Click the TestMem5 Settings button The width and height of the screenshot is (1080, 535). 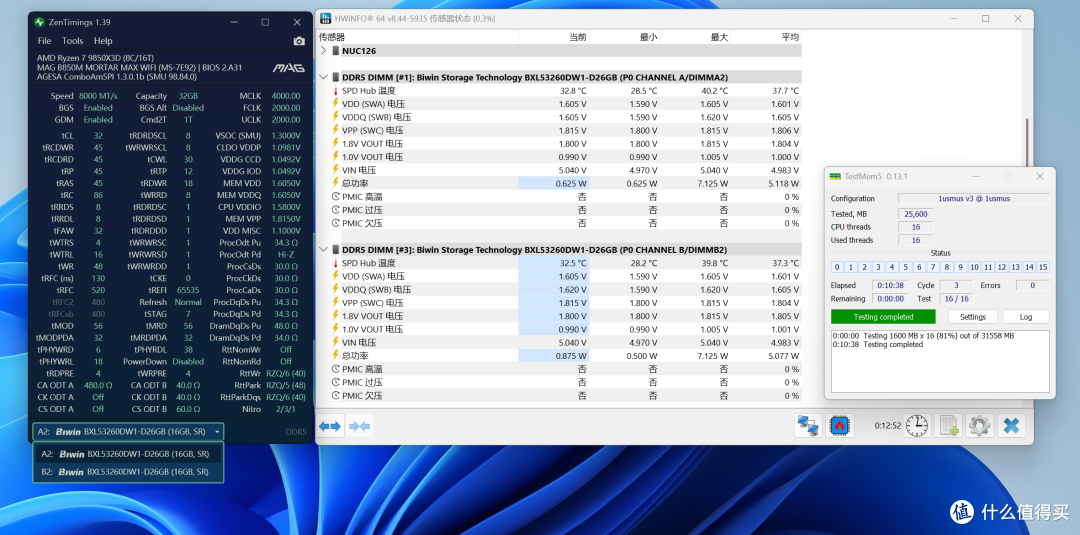pos(973,317)
